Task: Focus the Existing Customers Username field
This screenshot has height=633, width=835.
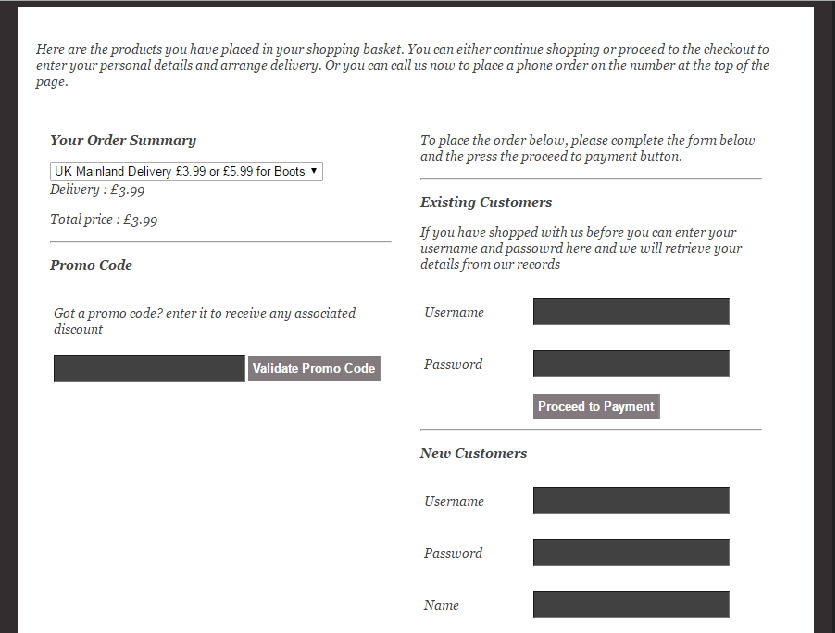Action: (x=631, y=312)
